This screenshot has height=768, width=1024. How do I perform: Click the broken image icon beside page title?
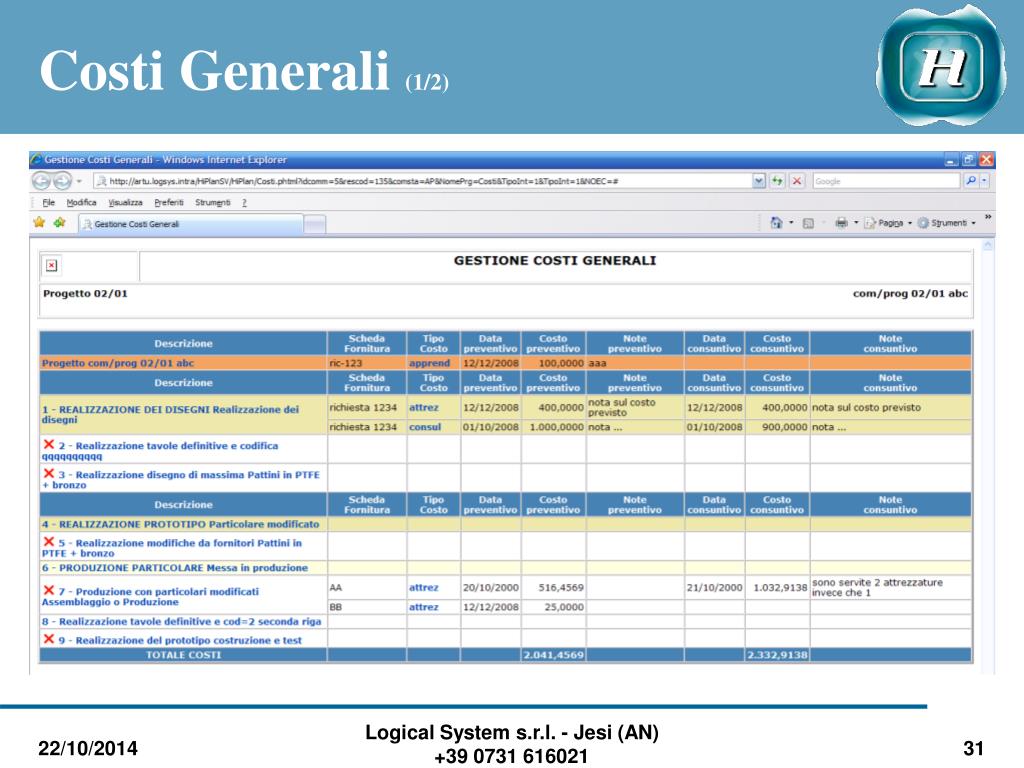pos(52,265)
